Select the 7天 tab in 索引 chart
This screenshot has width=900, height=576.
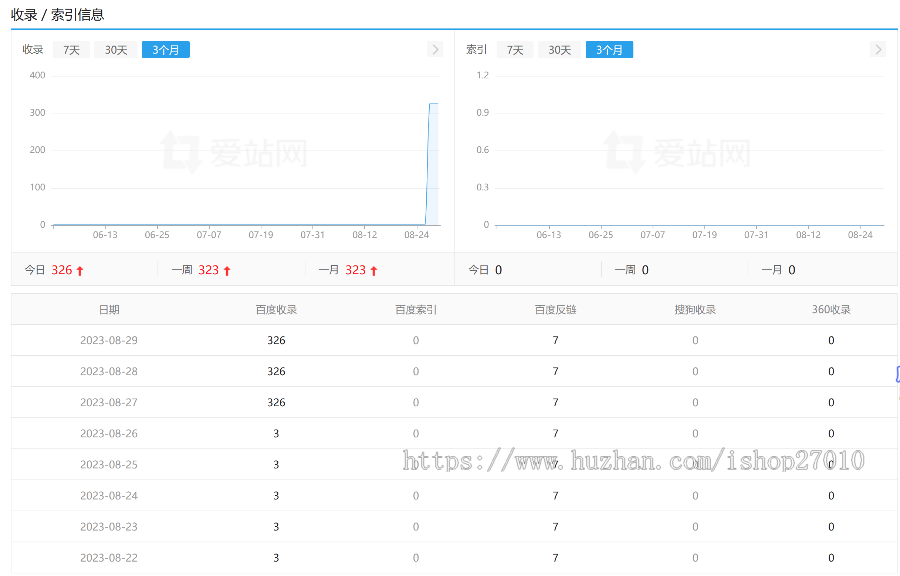click(515, 50)
